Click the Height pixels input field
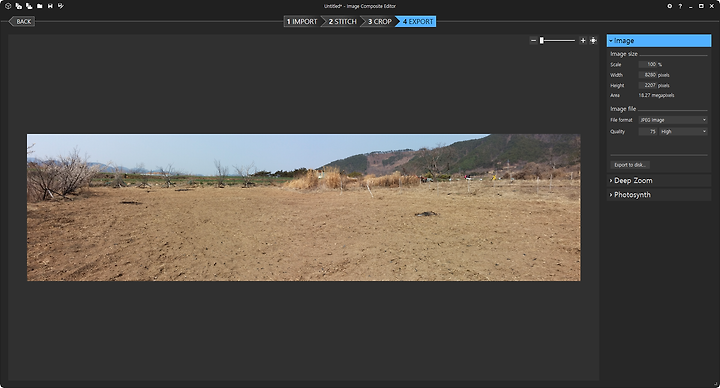 (647, 85)
